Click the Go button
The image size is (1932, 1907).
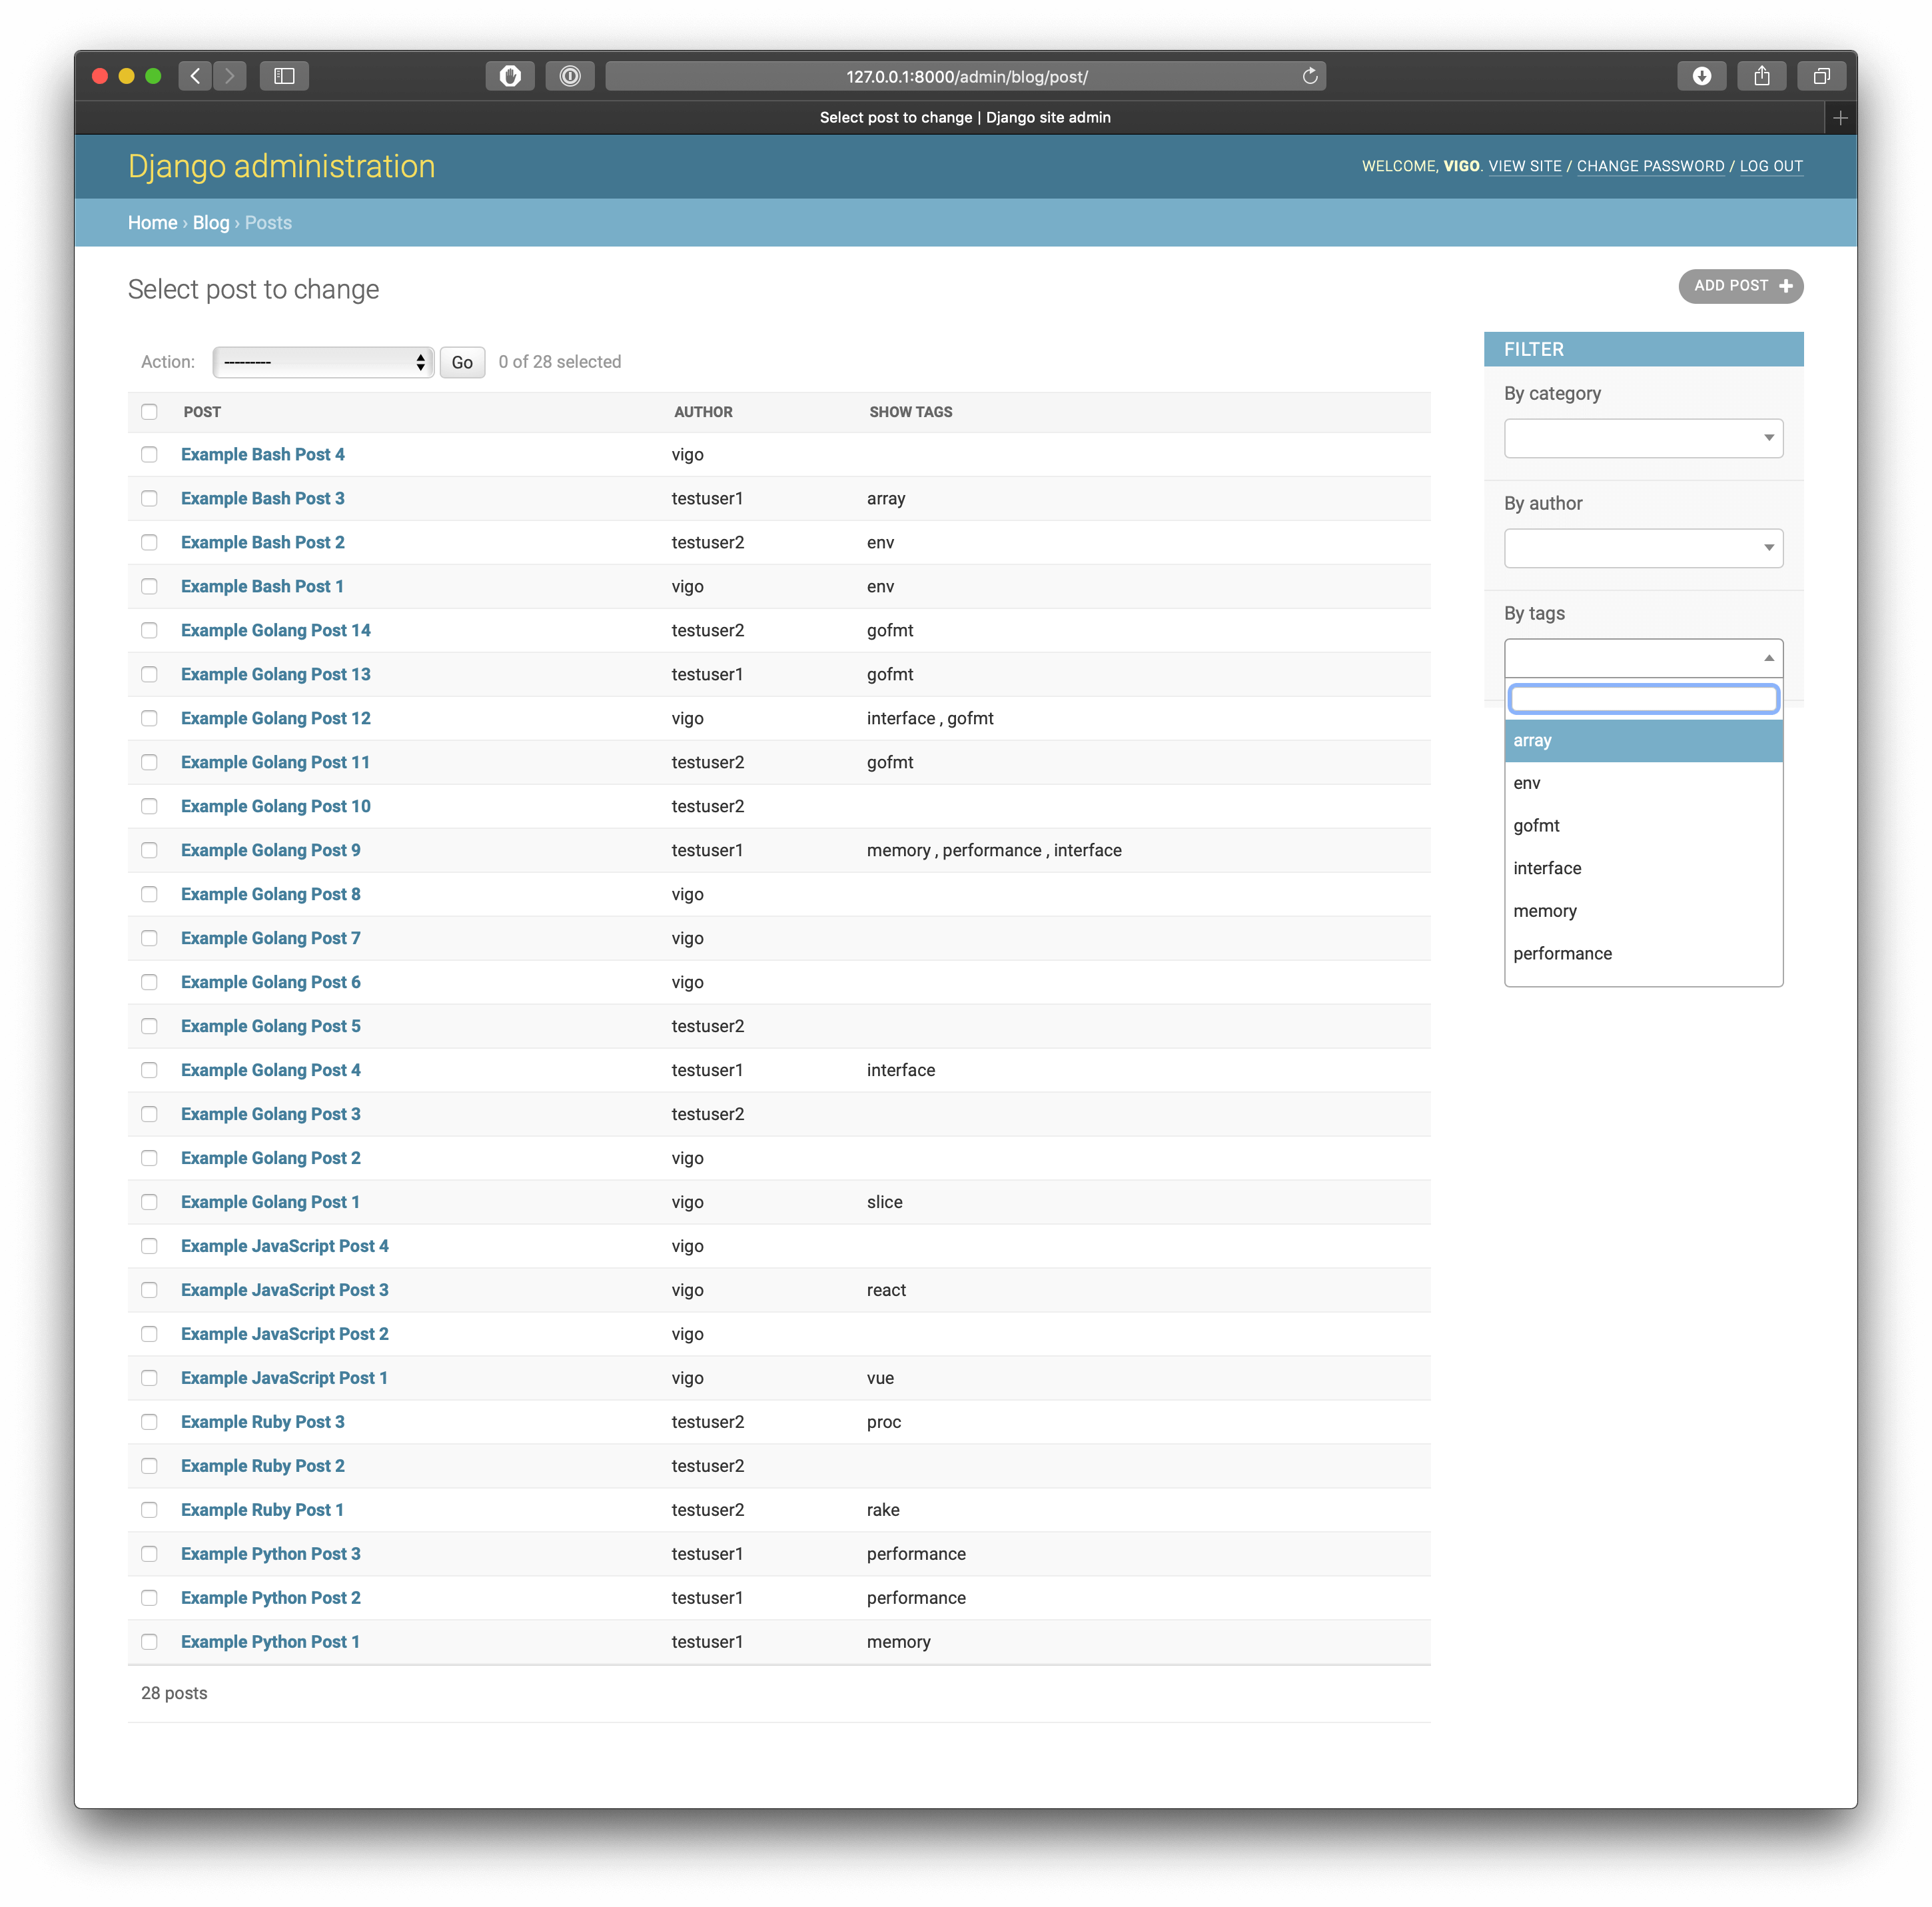(461, 362)
